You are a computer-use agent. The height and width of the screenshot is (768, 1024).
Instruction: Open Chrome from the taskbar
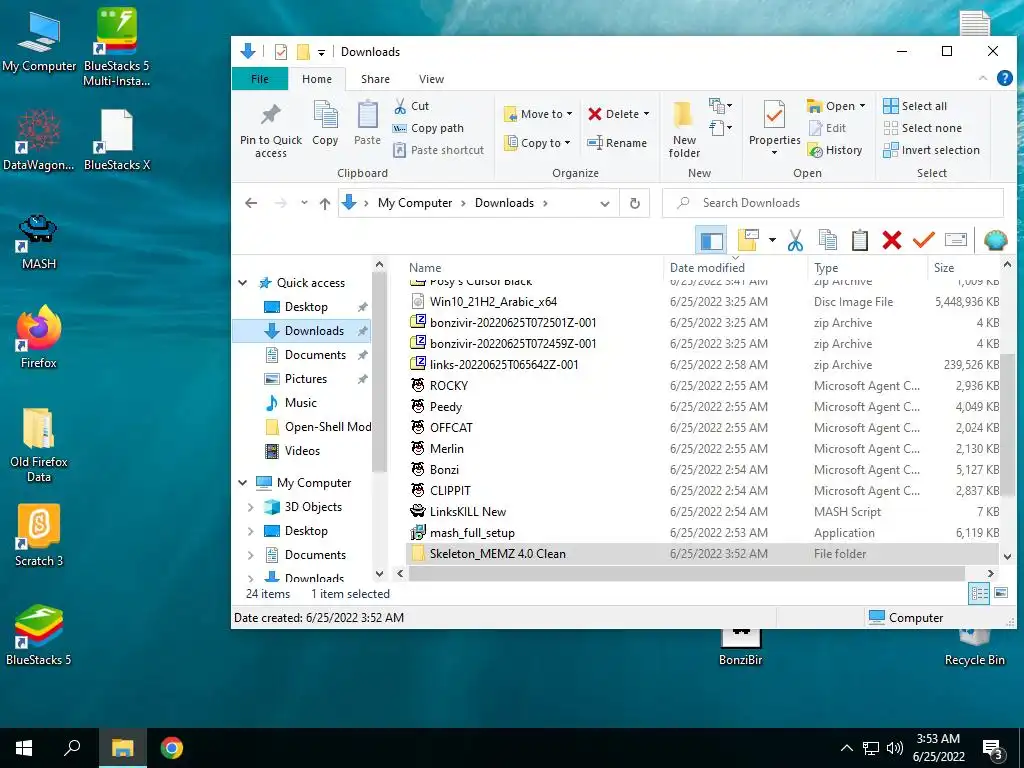[x=172, y=748]
